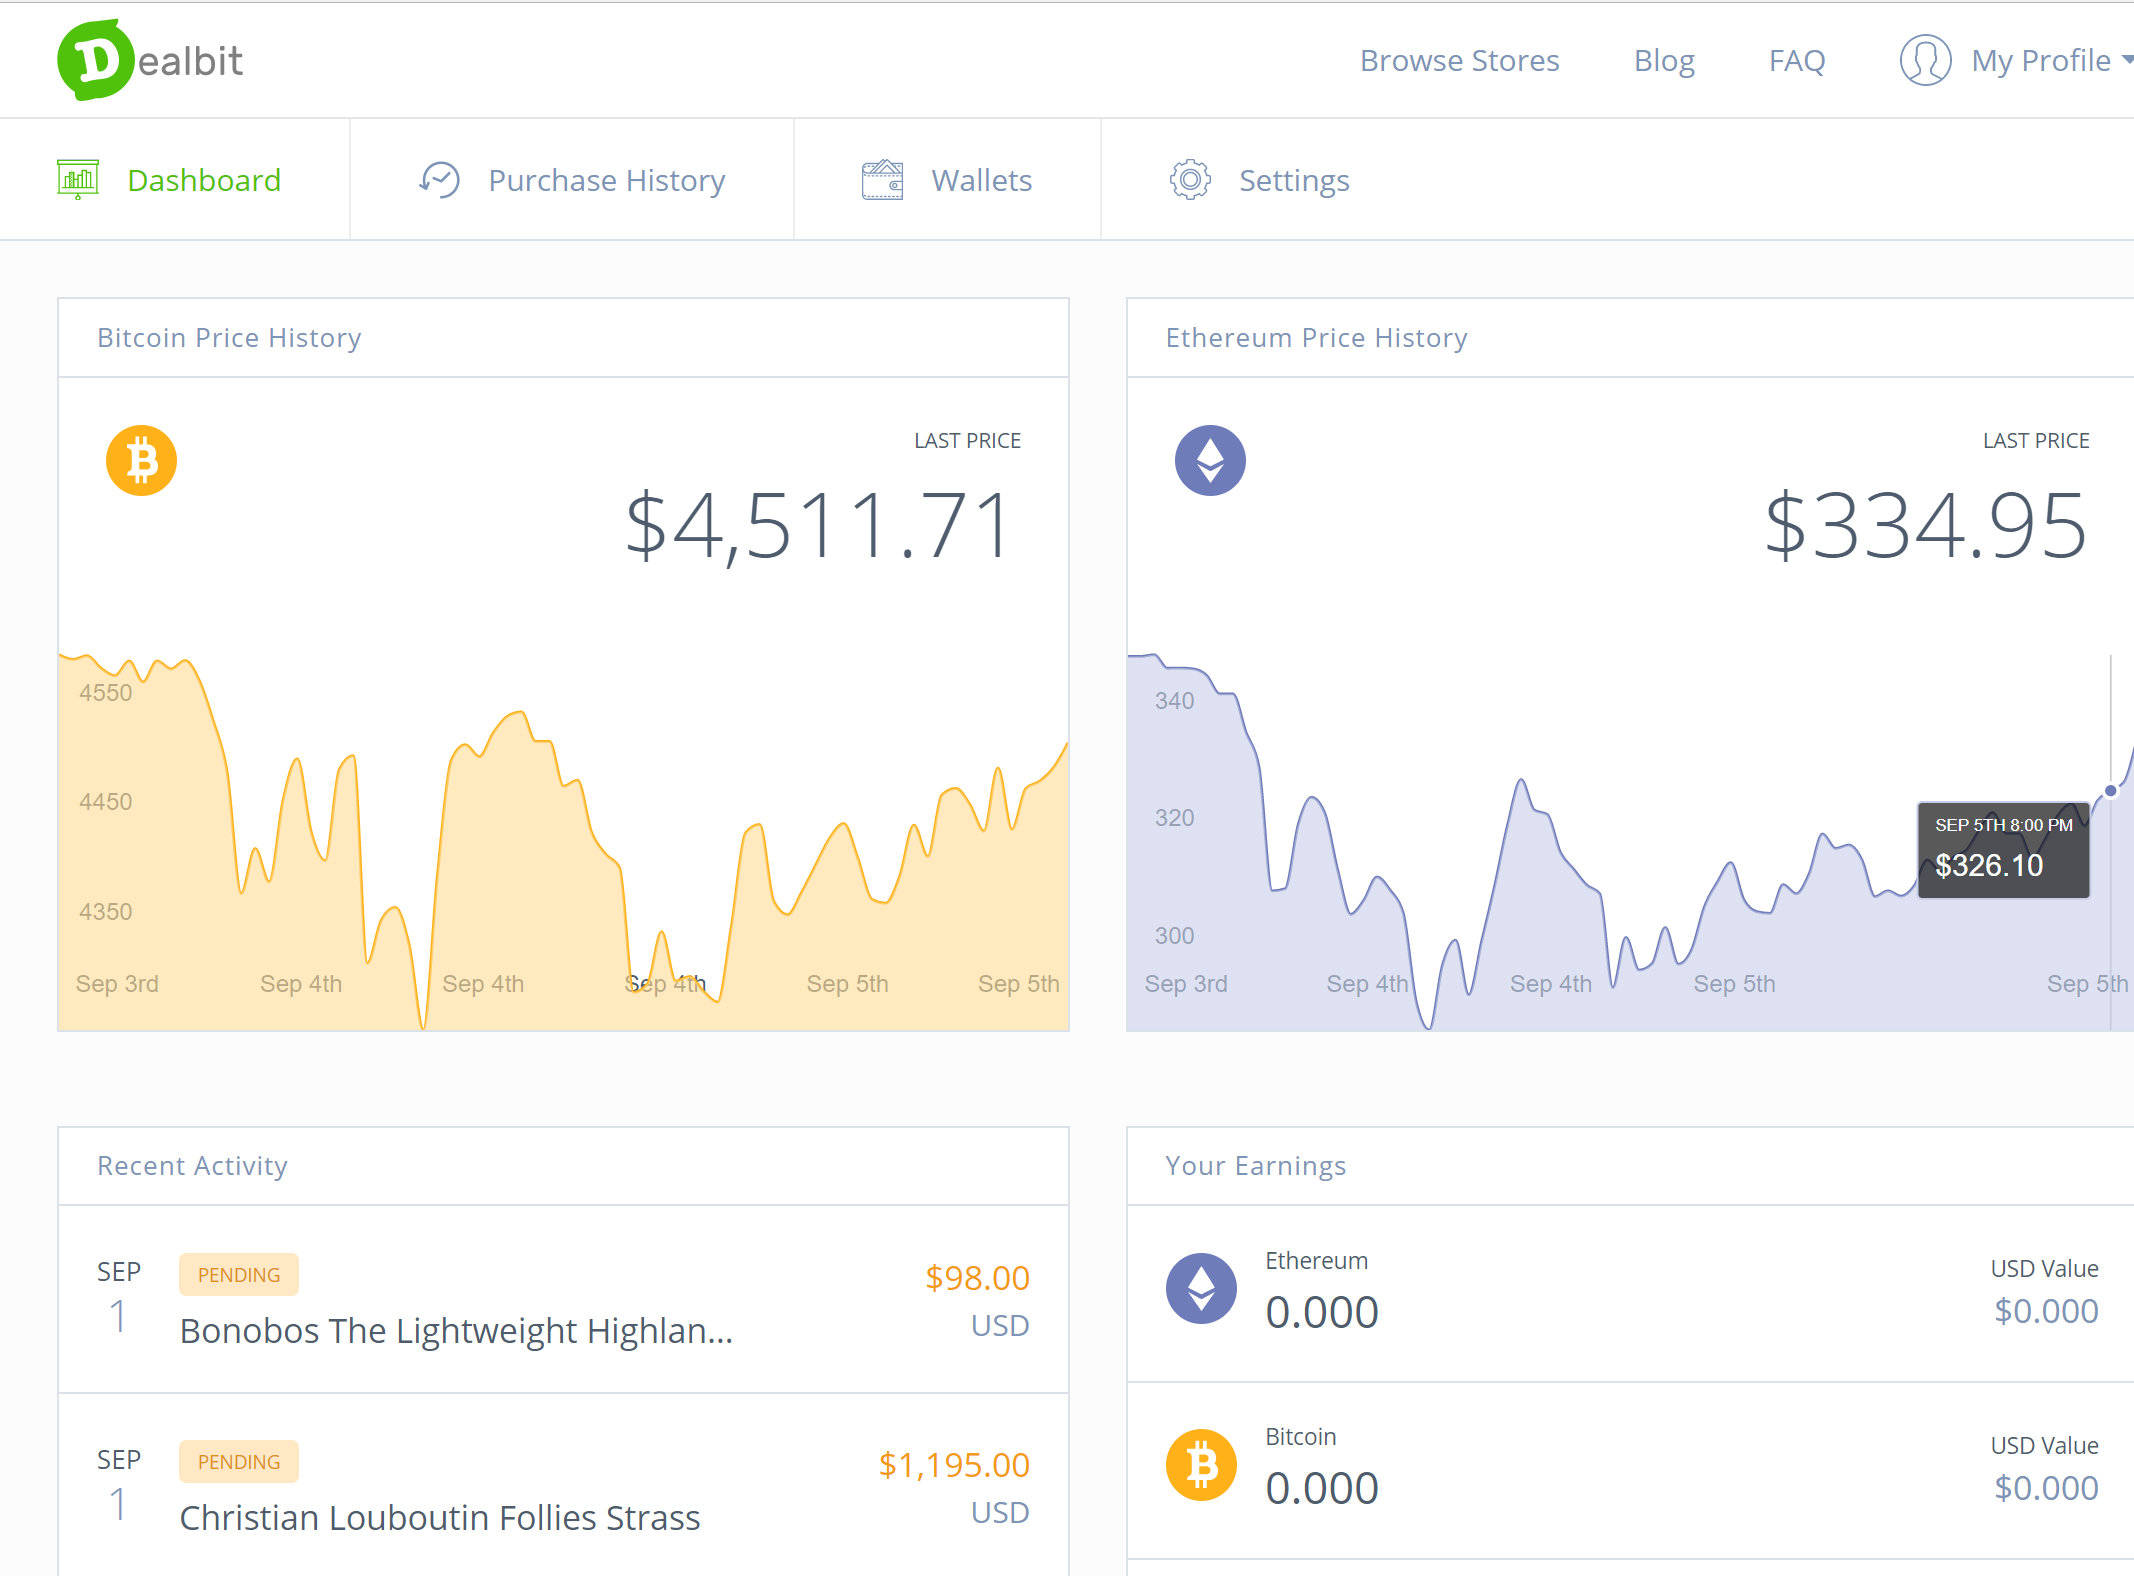Visit the FAQ page
2134x1576 pixels.
(x=1796, y=60)
